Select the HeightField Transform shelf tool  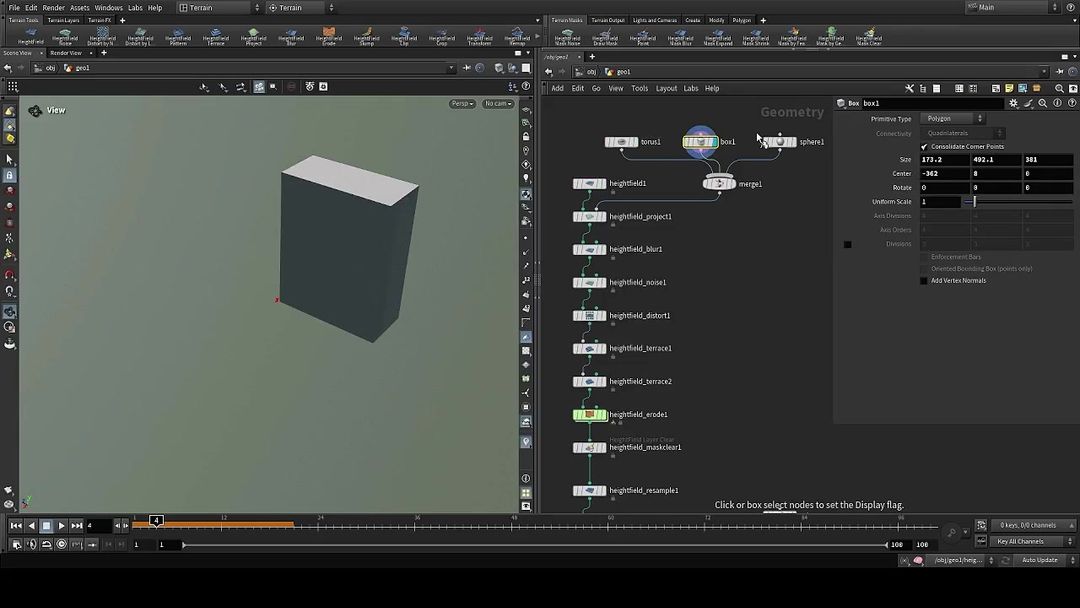point(479,36)
